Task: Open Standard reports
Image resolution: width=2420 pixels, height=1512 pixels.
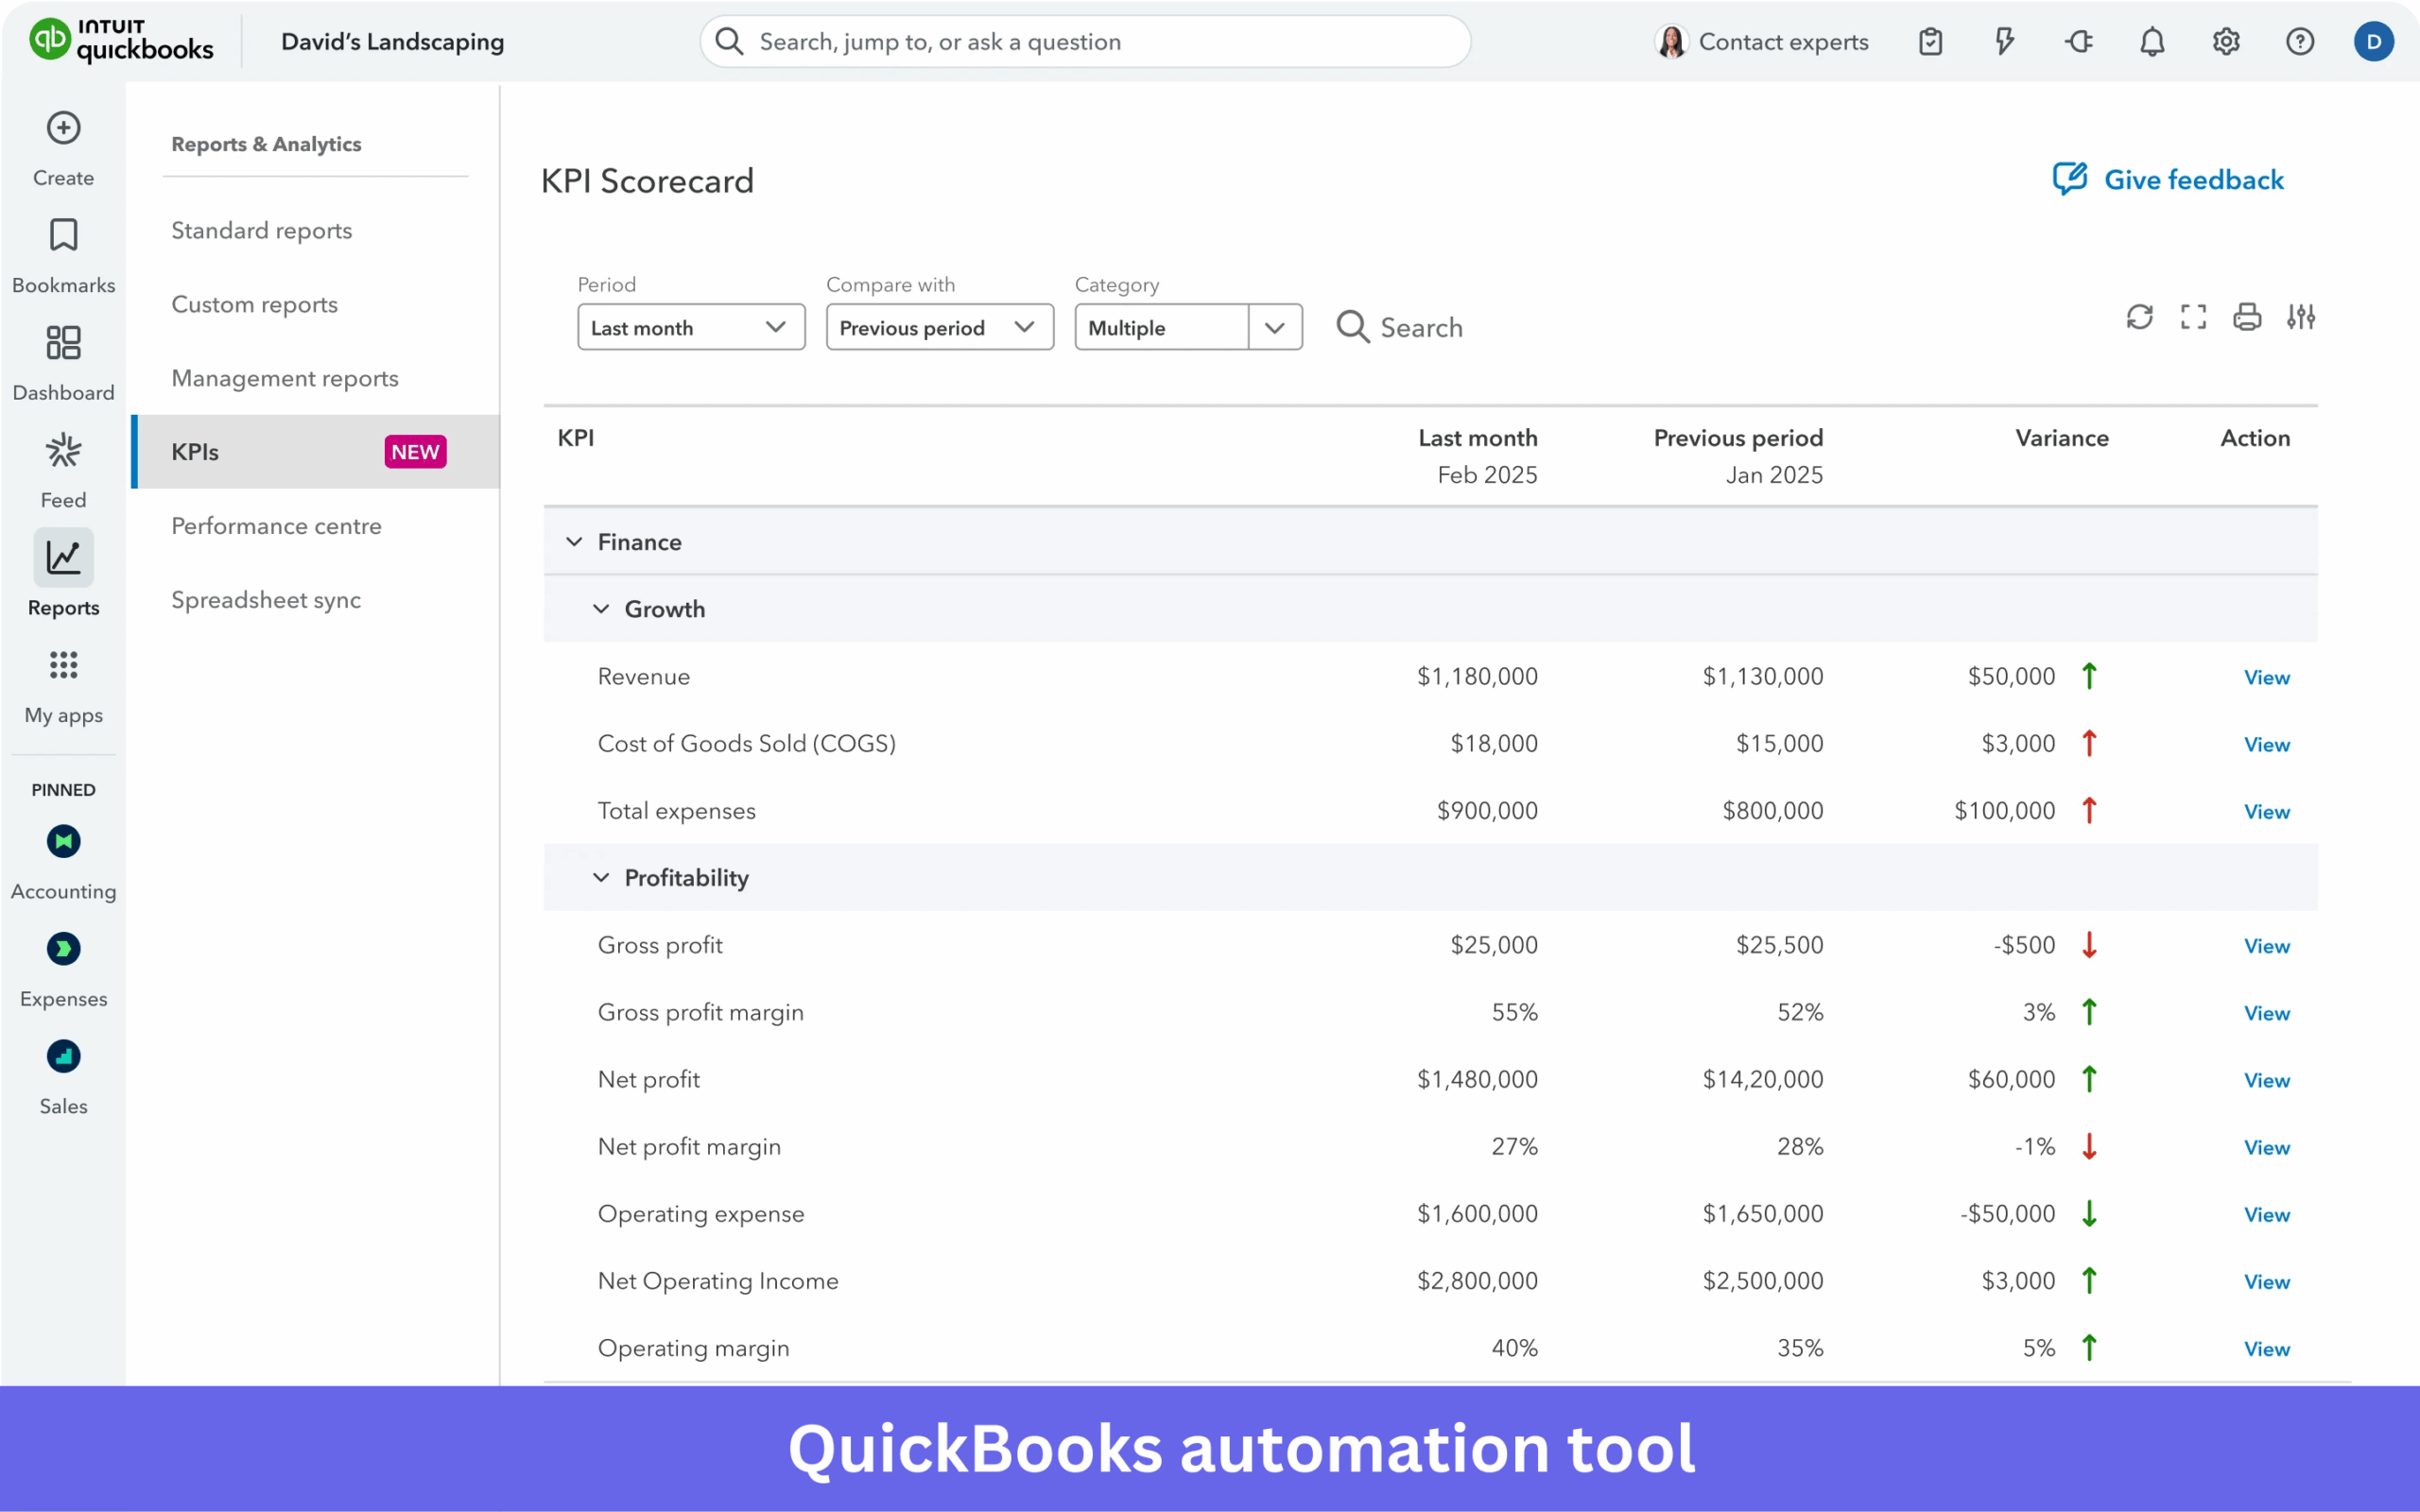Action: coord(261,230)
